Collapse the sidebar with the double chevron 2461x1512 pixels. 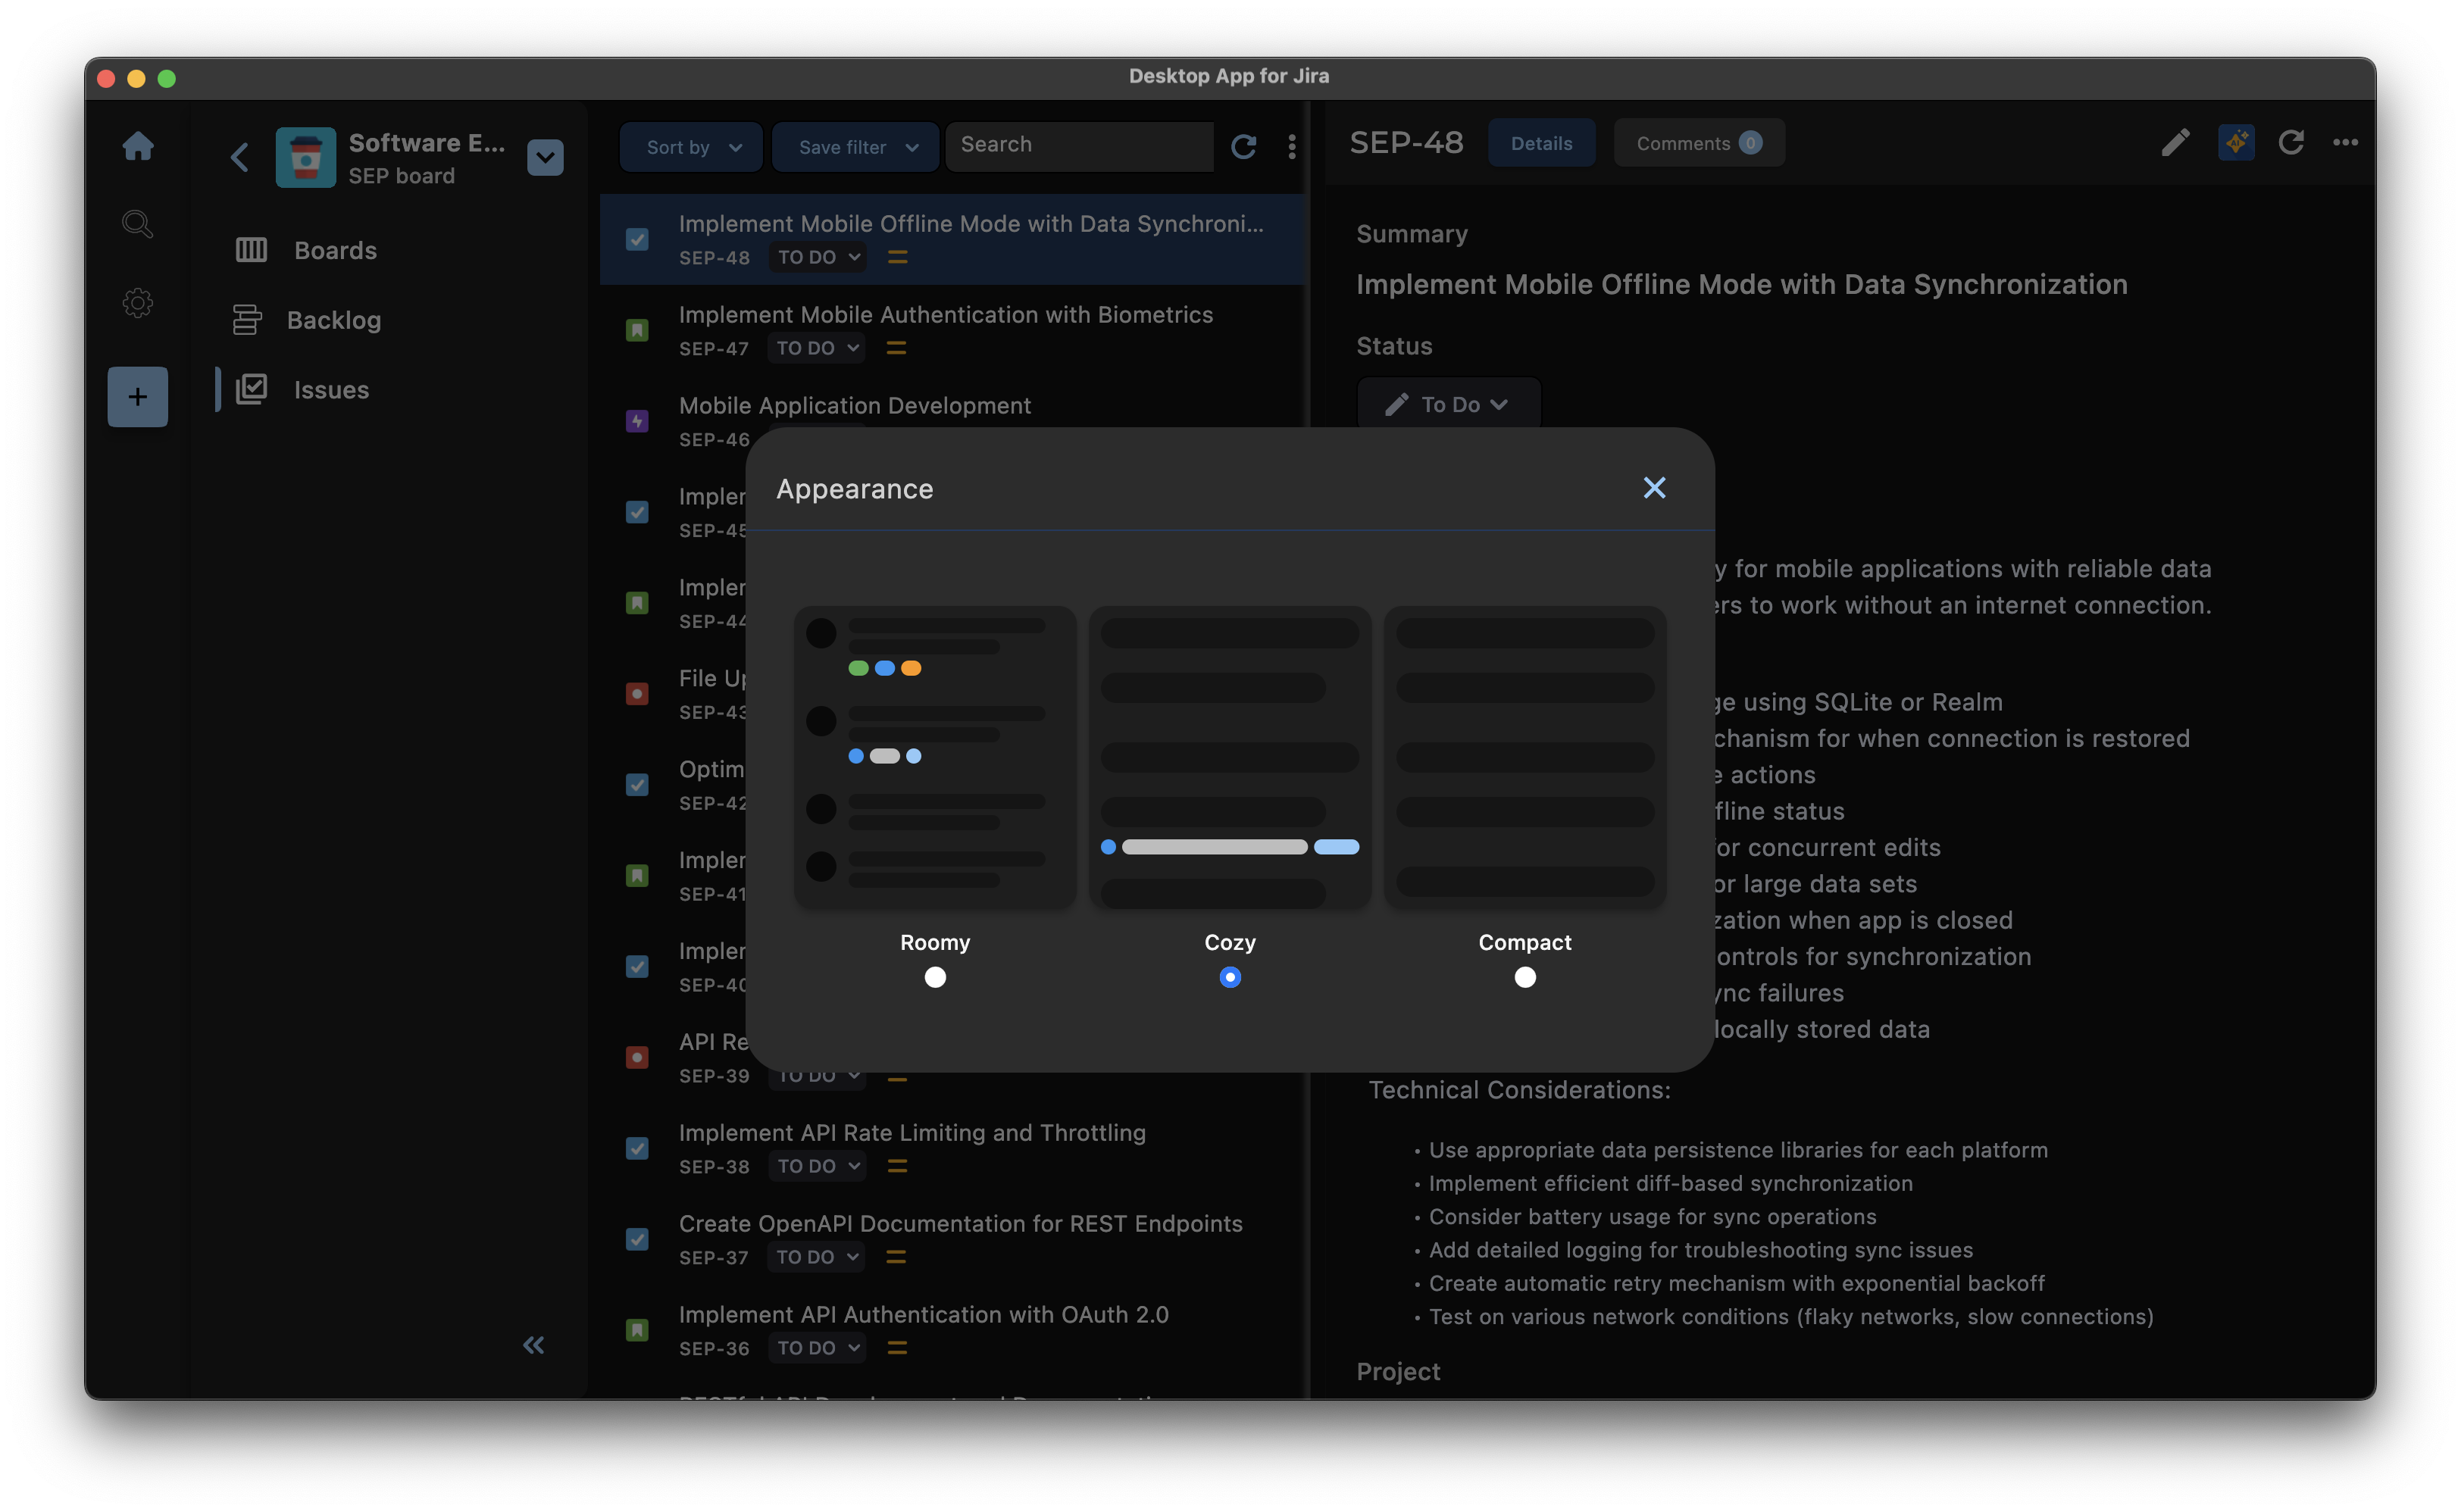point(534,1345)
